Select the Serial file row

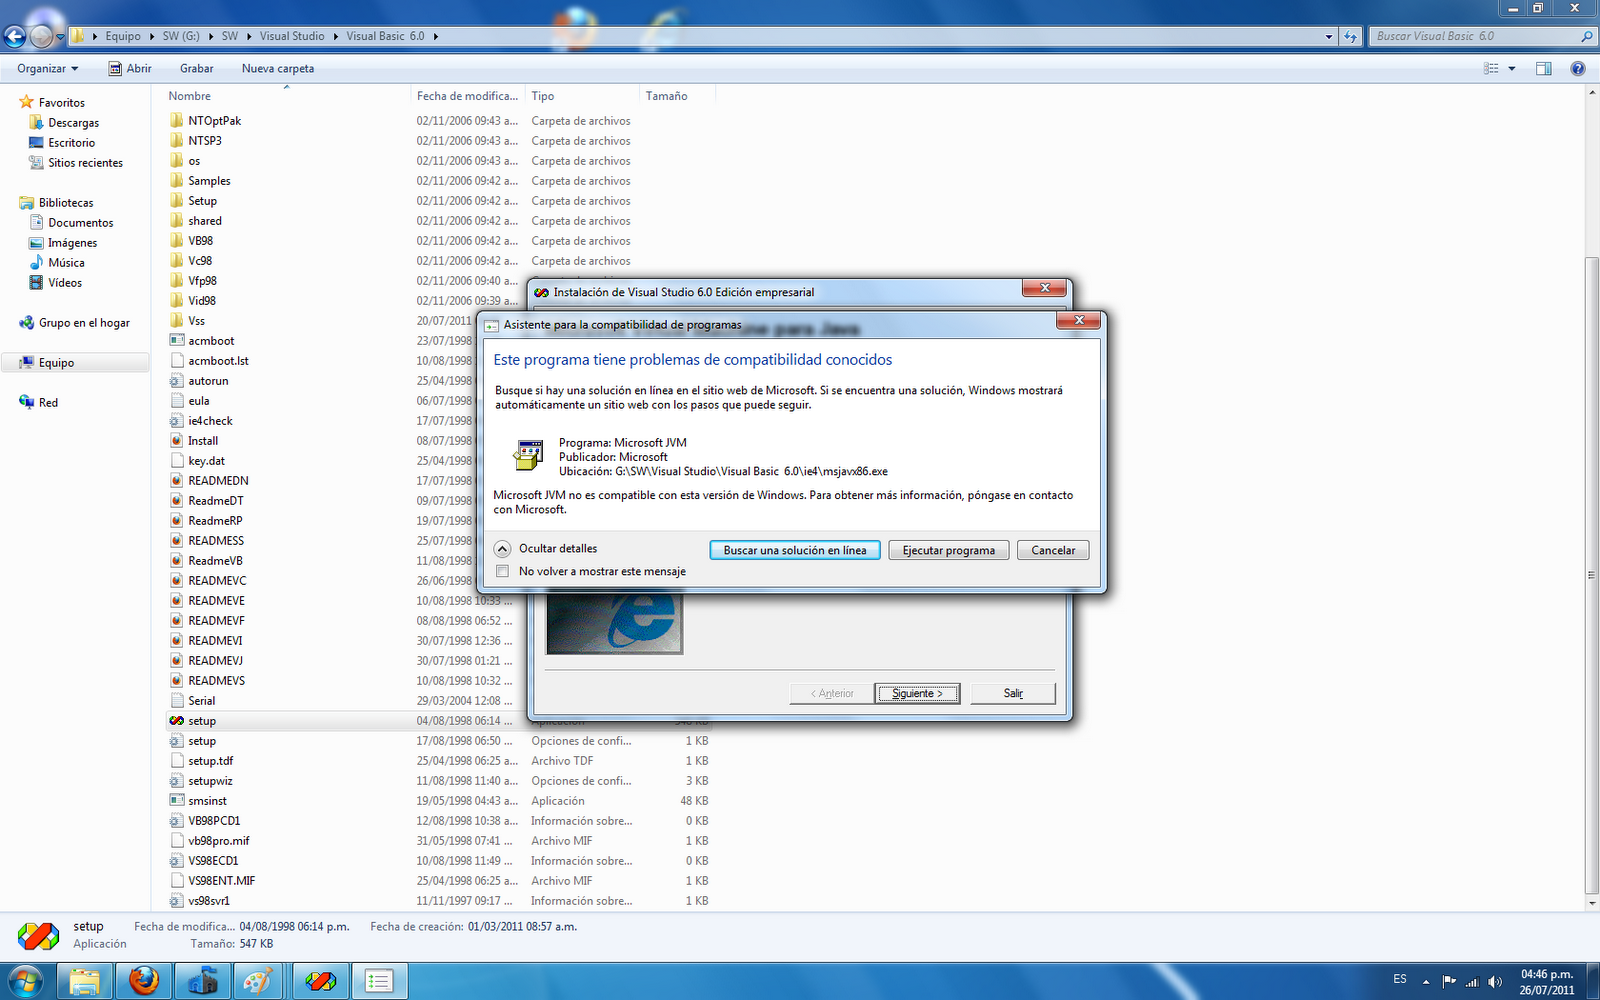[440, 700]
